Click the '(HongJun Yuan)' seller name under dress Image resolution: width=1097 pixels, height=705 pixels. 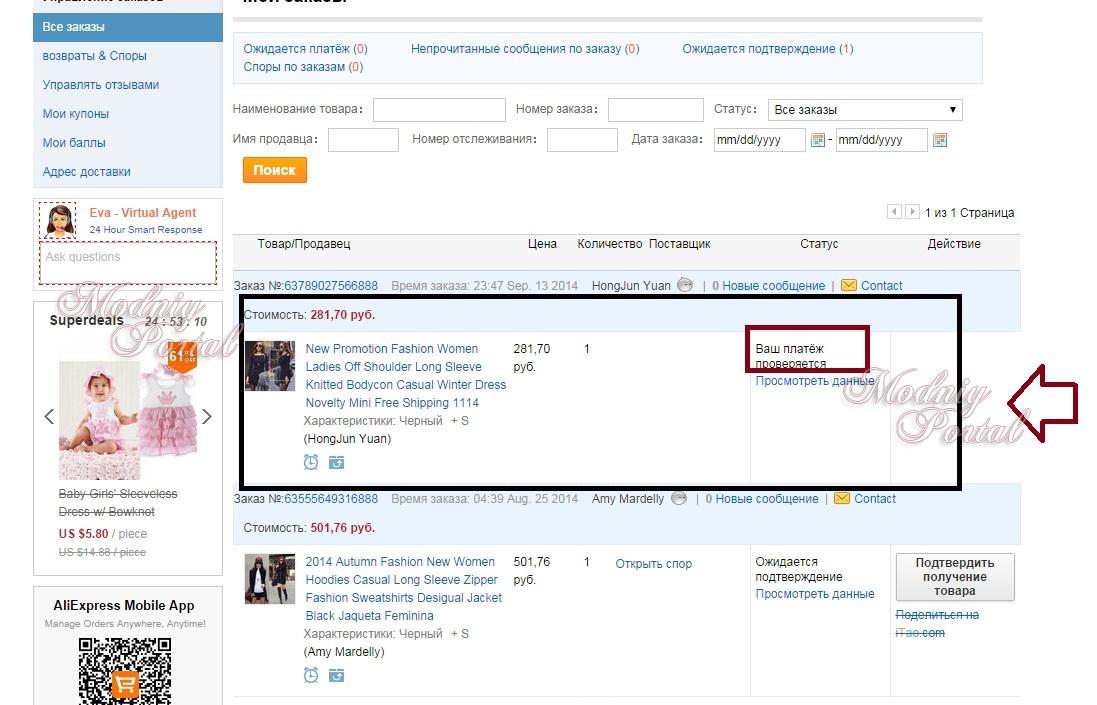pyautogui.click(x=347, y=439)
